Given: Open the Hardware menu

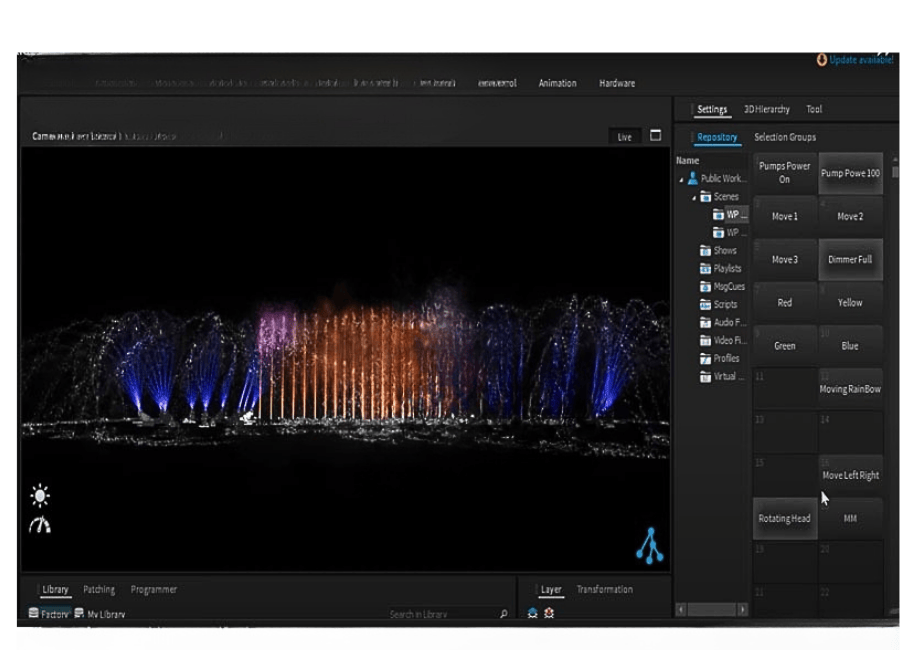Looking at the screenshot, I should [617, 83].
